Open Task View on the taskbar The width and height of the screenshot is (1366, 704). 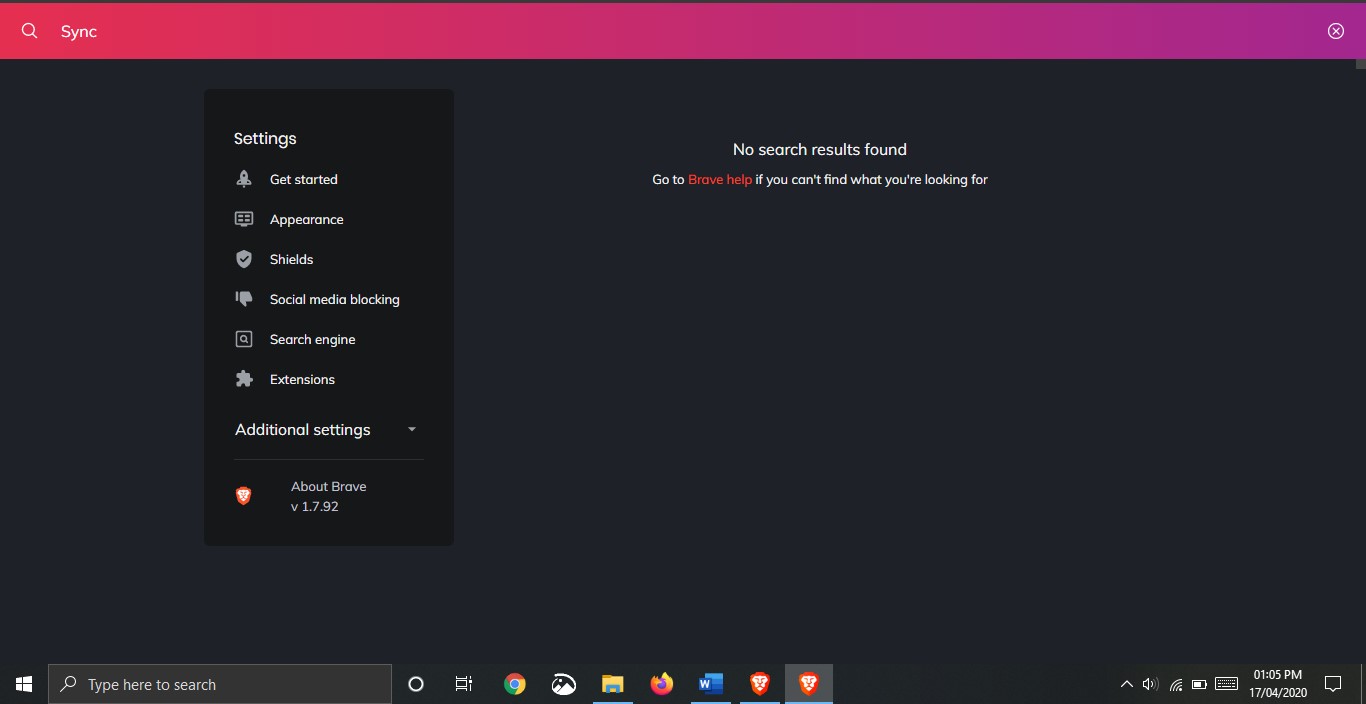tap(464, 684)
